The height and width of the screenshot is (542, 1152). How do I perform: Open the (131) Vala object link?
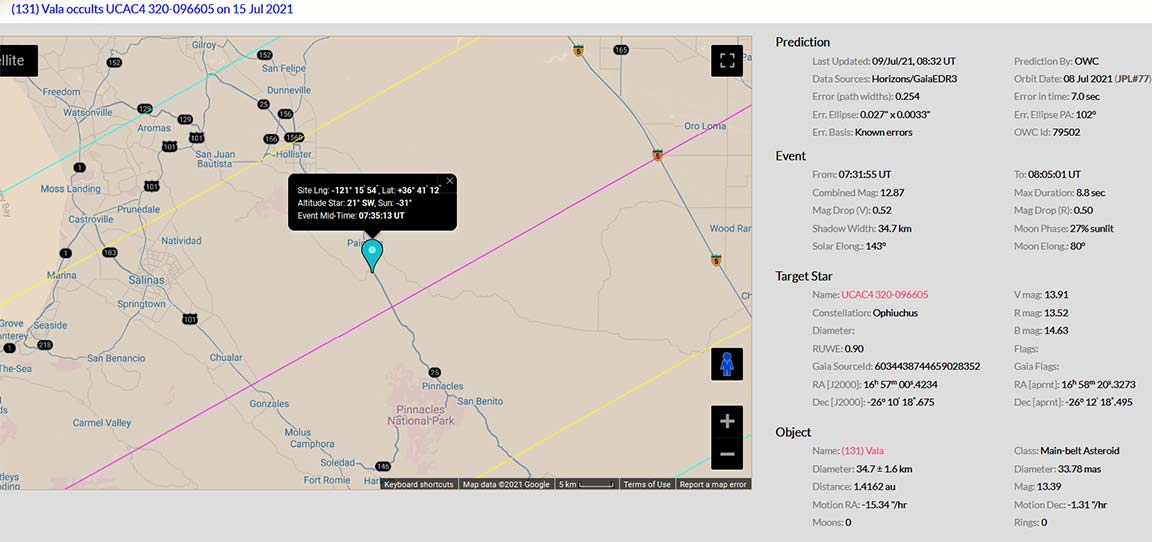[x=864, y=450]
